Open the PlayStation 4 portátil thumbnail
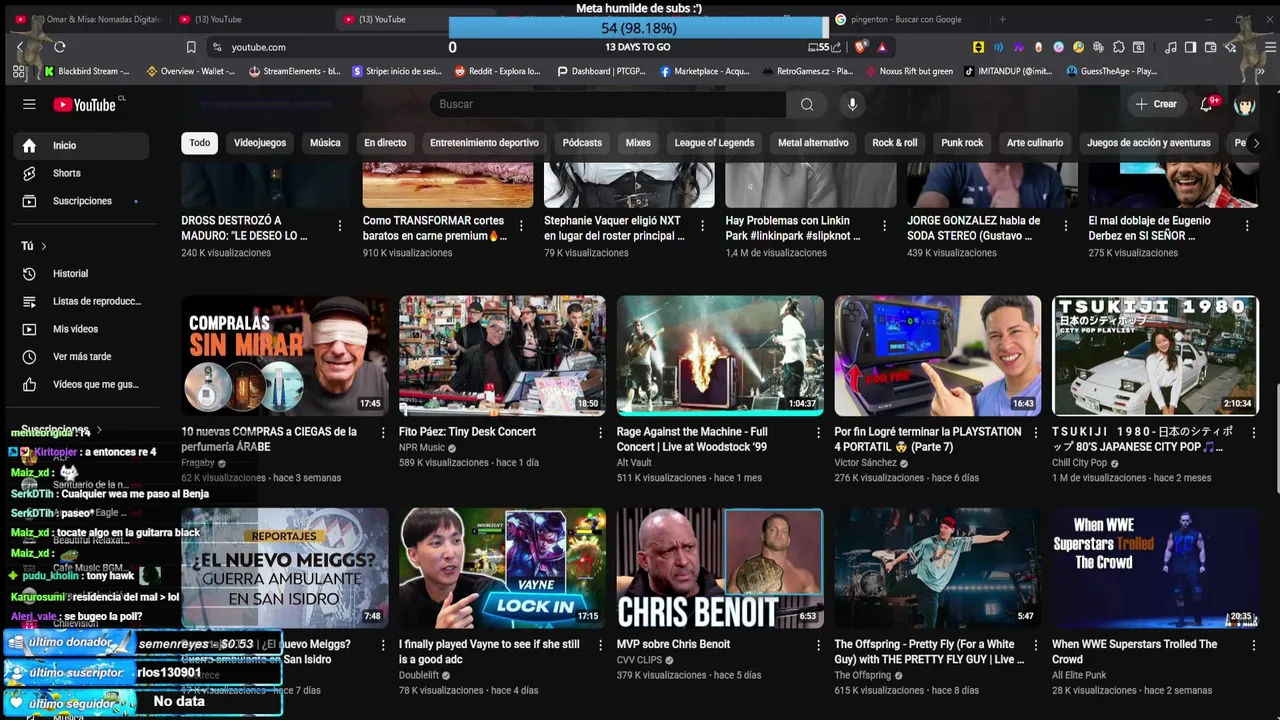This screenshot has height=720, width=1280. (938, 355)
